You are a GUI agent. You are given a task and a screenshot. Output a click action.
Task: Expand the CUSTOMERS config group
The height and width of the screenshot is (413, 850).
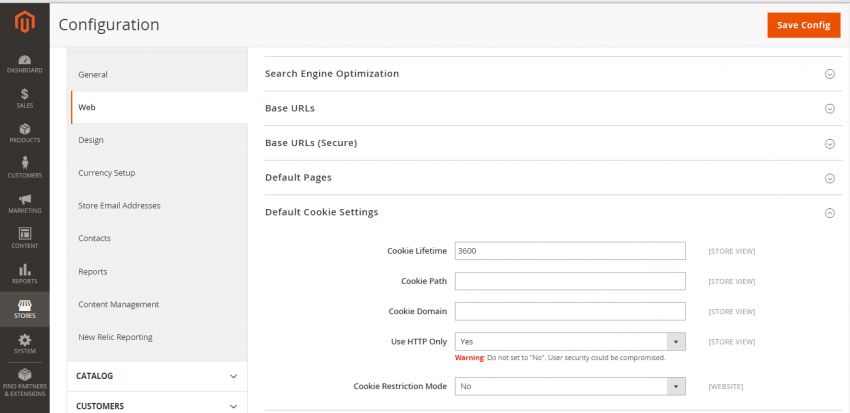tap(157, 406)
